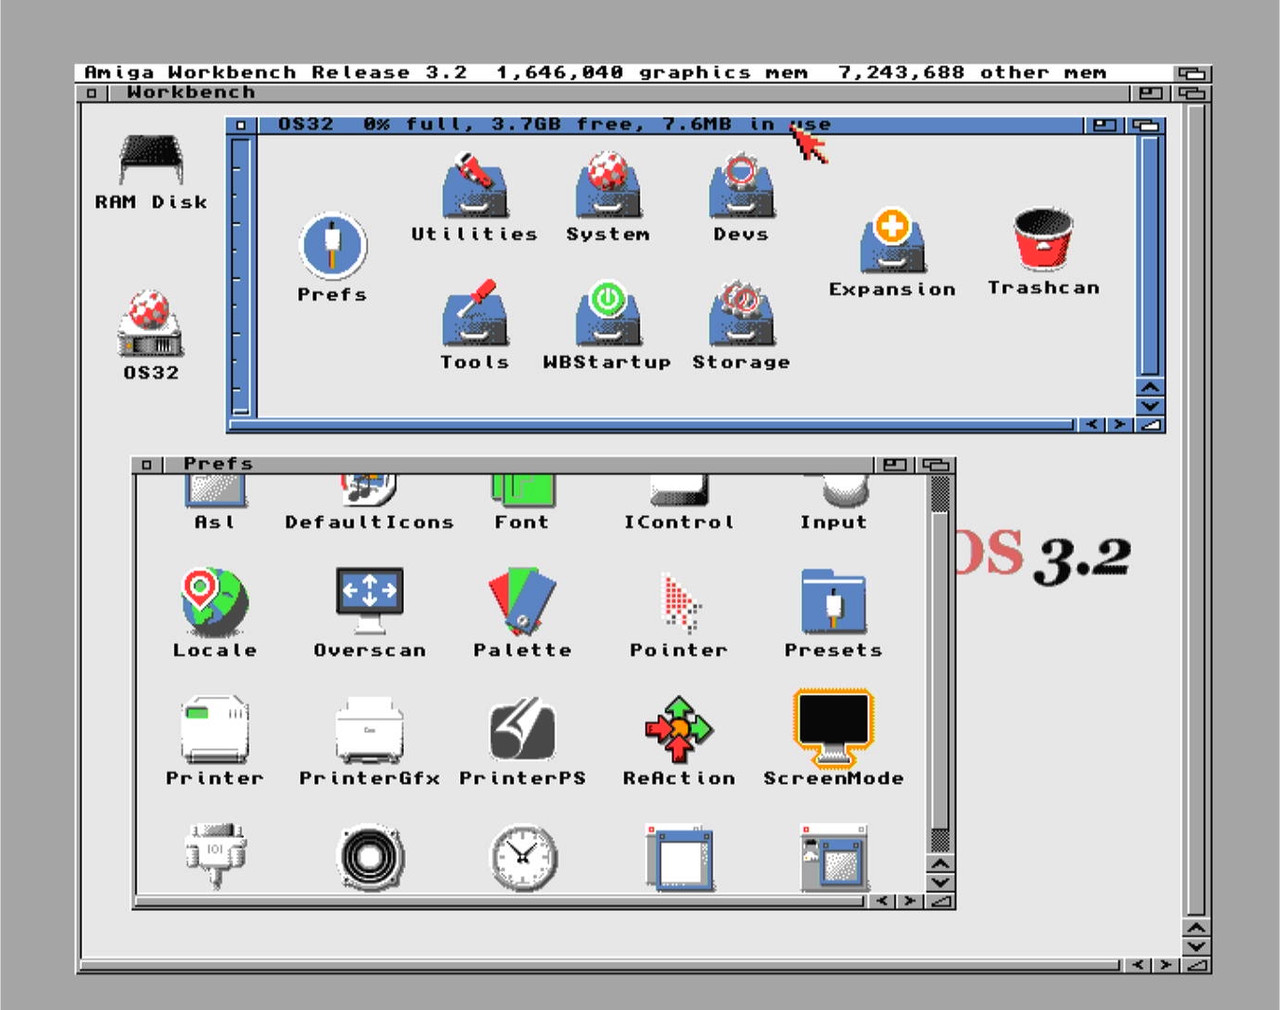Select the Trashcan icon

coord(1043,239)
